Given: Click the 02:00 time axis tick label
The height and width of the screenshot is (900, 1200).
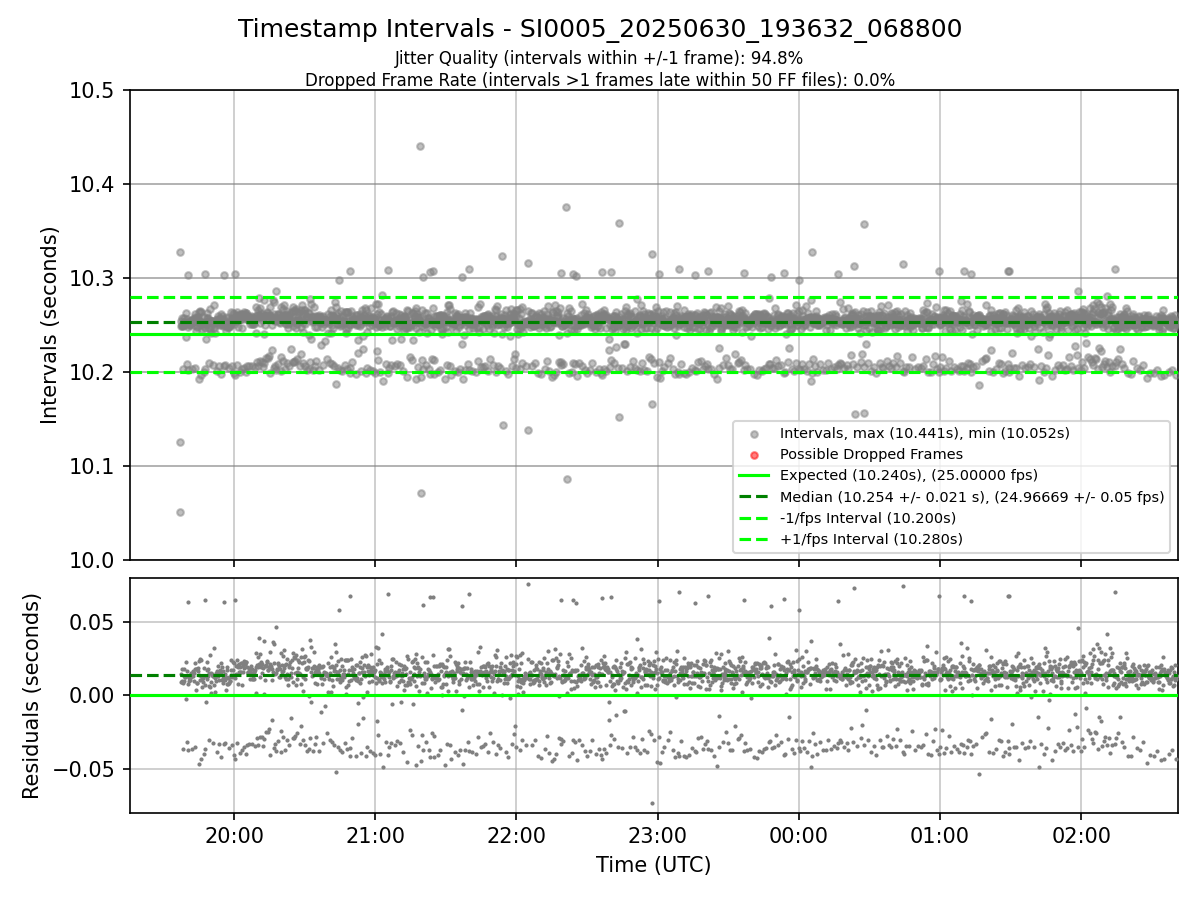Looking at the screenshot, I should (x=1081, y=835).
